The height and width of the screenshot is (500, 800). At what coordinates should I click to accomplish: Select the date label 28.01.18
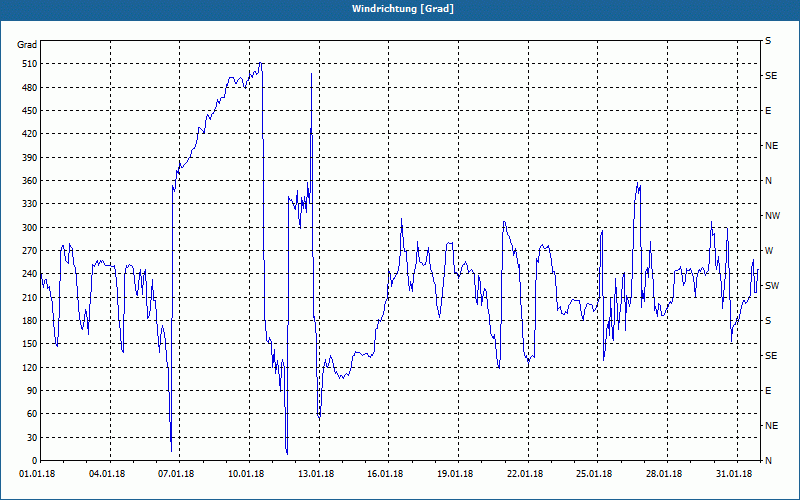tap(664, 474)
